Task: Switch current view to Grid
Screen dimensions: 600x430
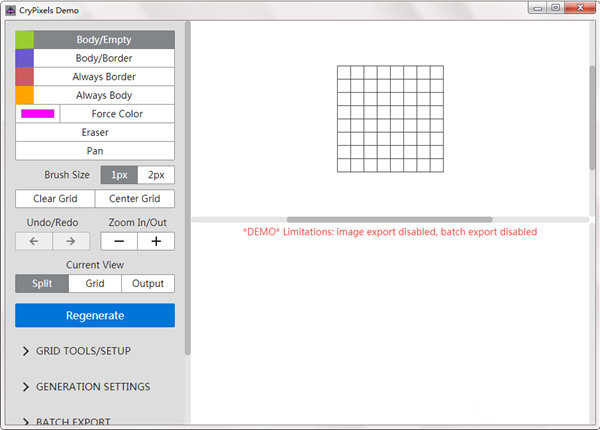Action: (95, 283)
